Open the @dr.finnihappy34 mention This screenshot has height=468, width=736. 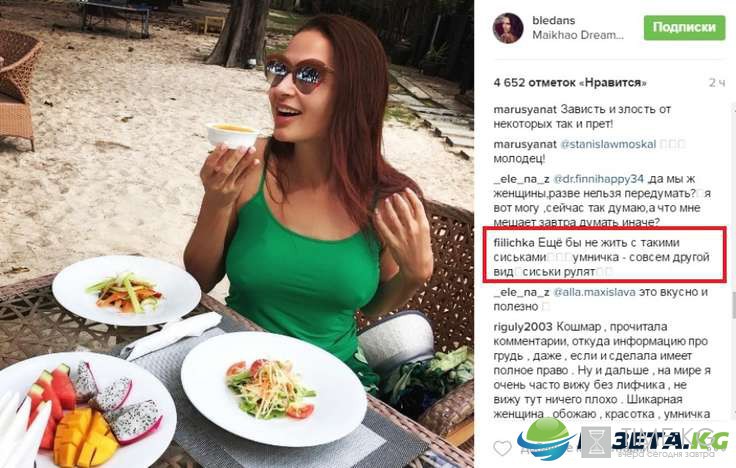(x=598, y=179)
